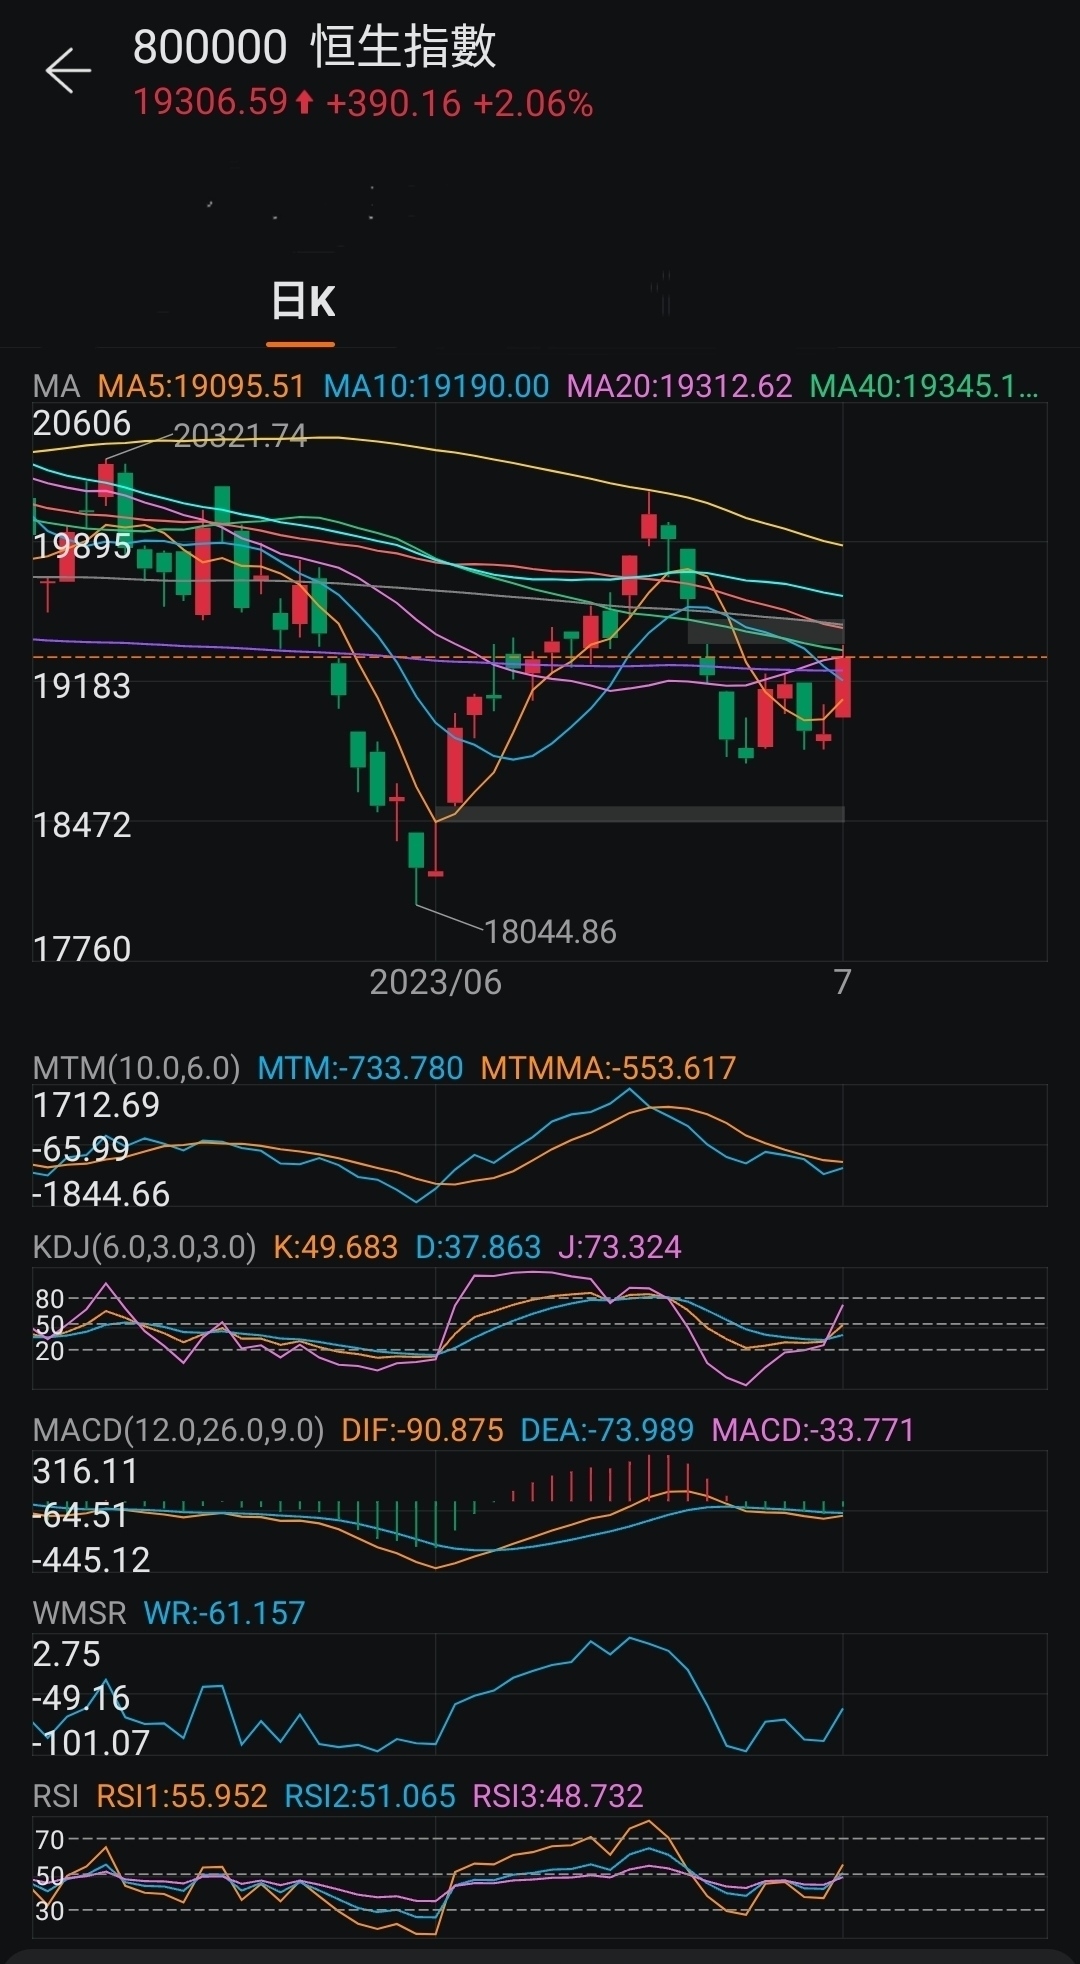Tap the -1844.66 MTM axis label

tap(101, 1194)
